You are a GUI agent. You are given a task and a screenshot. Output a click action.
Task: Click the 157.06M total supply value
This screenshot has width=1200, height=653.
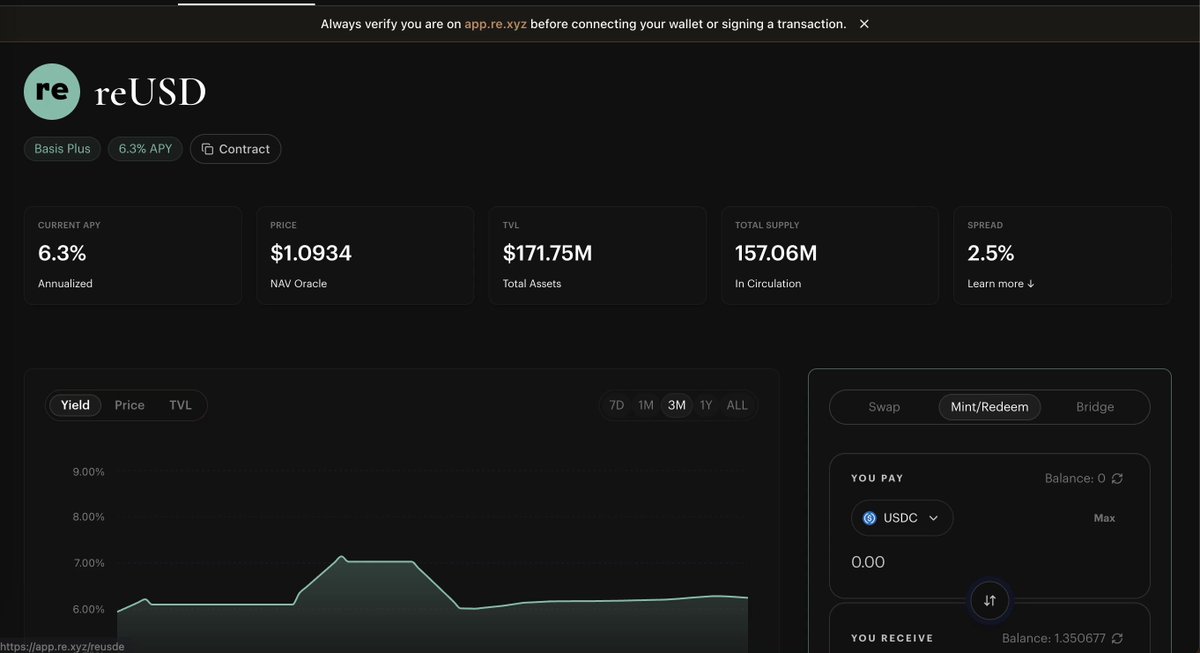(776, 253)
